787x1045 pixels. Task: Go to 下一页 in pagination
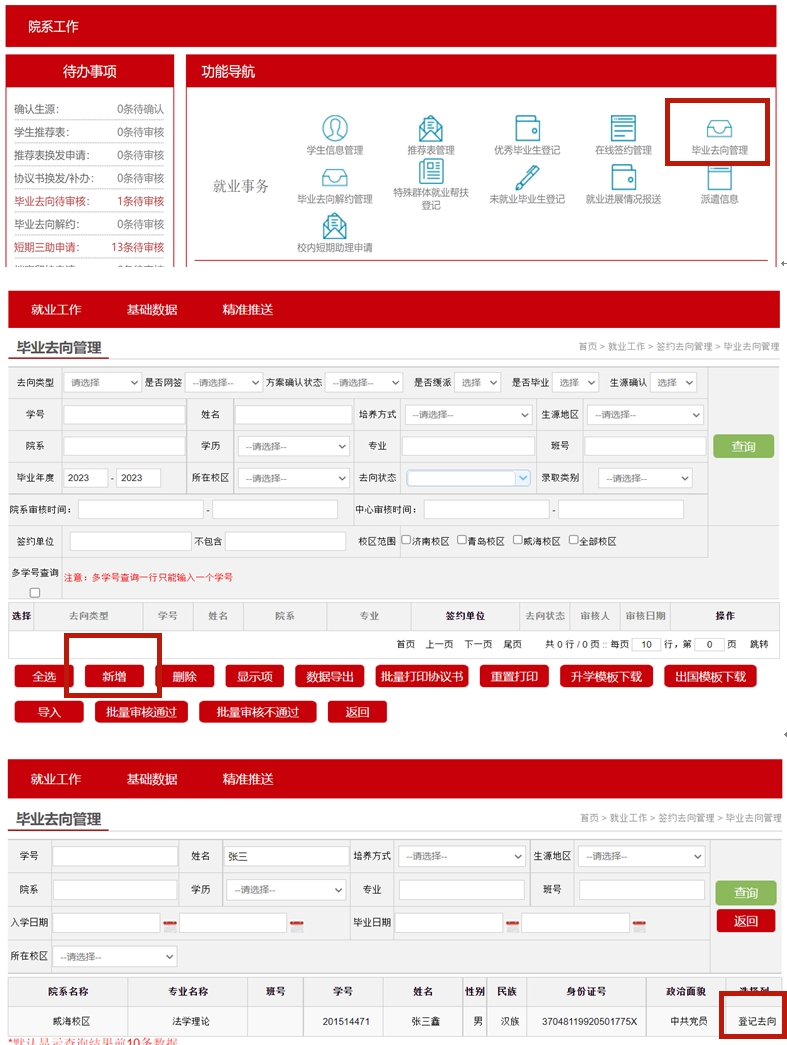pyautogui.click(x=478, y=644)
